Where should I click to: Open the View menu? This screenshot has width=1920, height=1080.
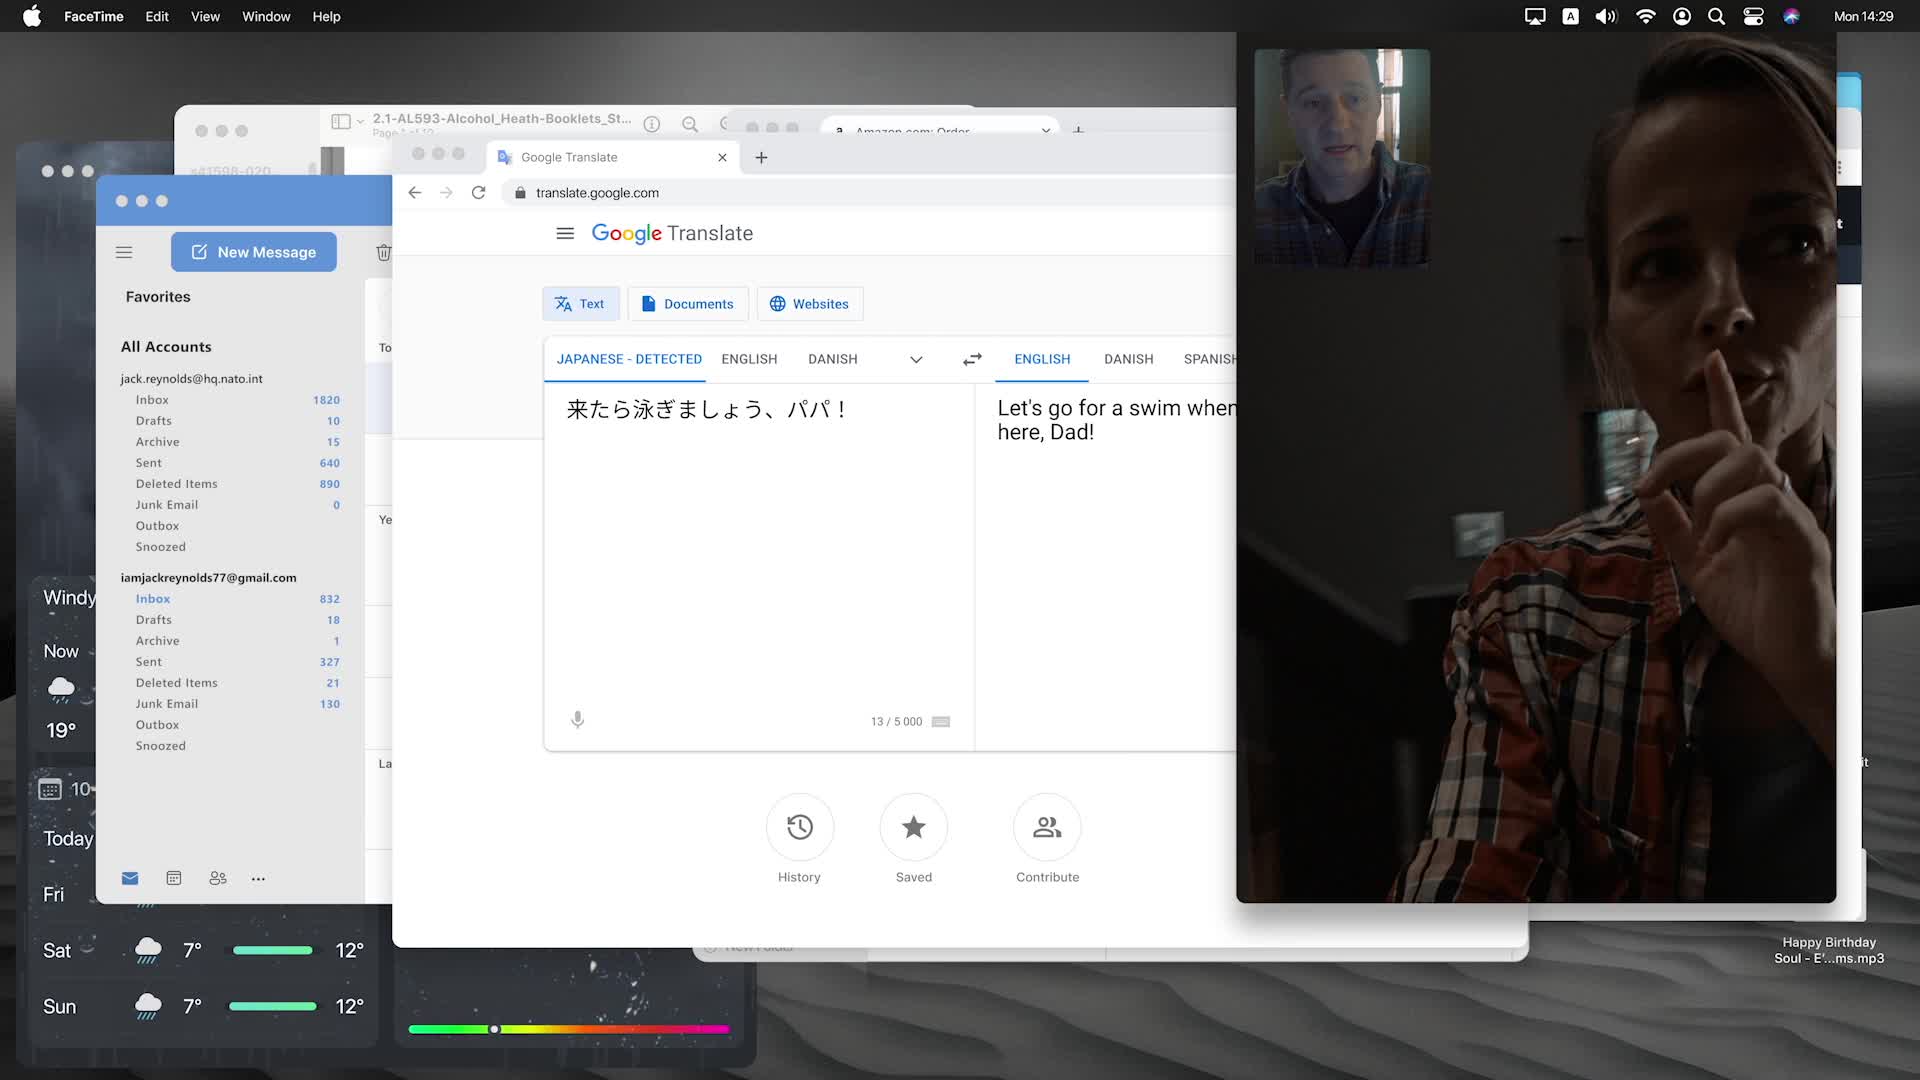205,16
